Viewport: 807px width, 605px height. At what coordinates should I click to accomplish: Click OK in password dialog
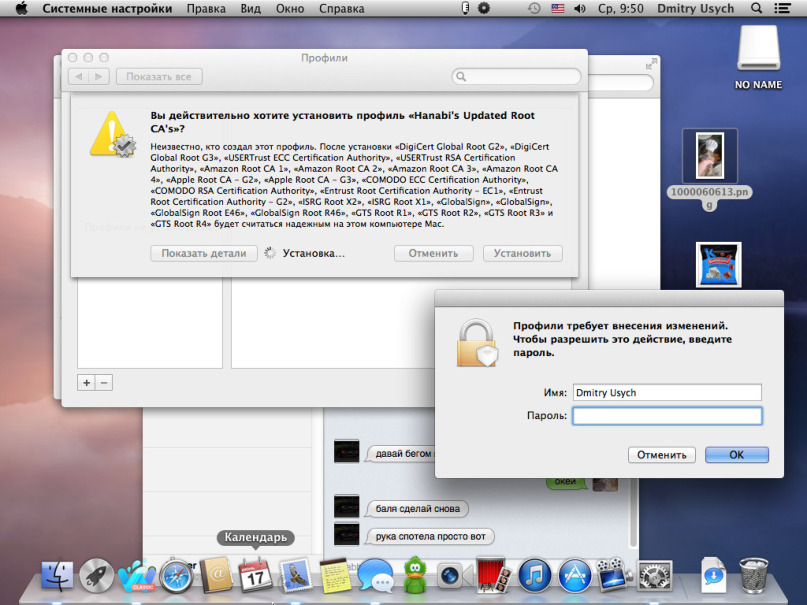pos(736,455)
